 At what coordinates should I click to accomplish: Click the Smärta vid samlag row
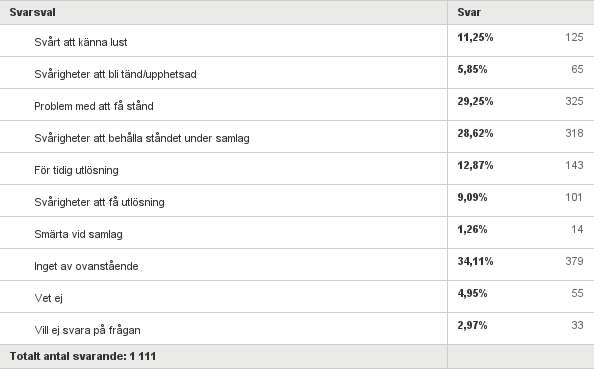click(x=297, y=233)
